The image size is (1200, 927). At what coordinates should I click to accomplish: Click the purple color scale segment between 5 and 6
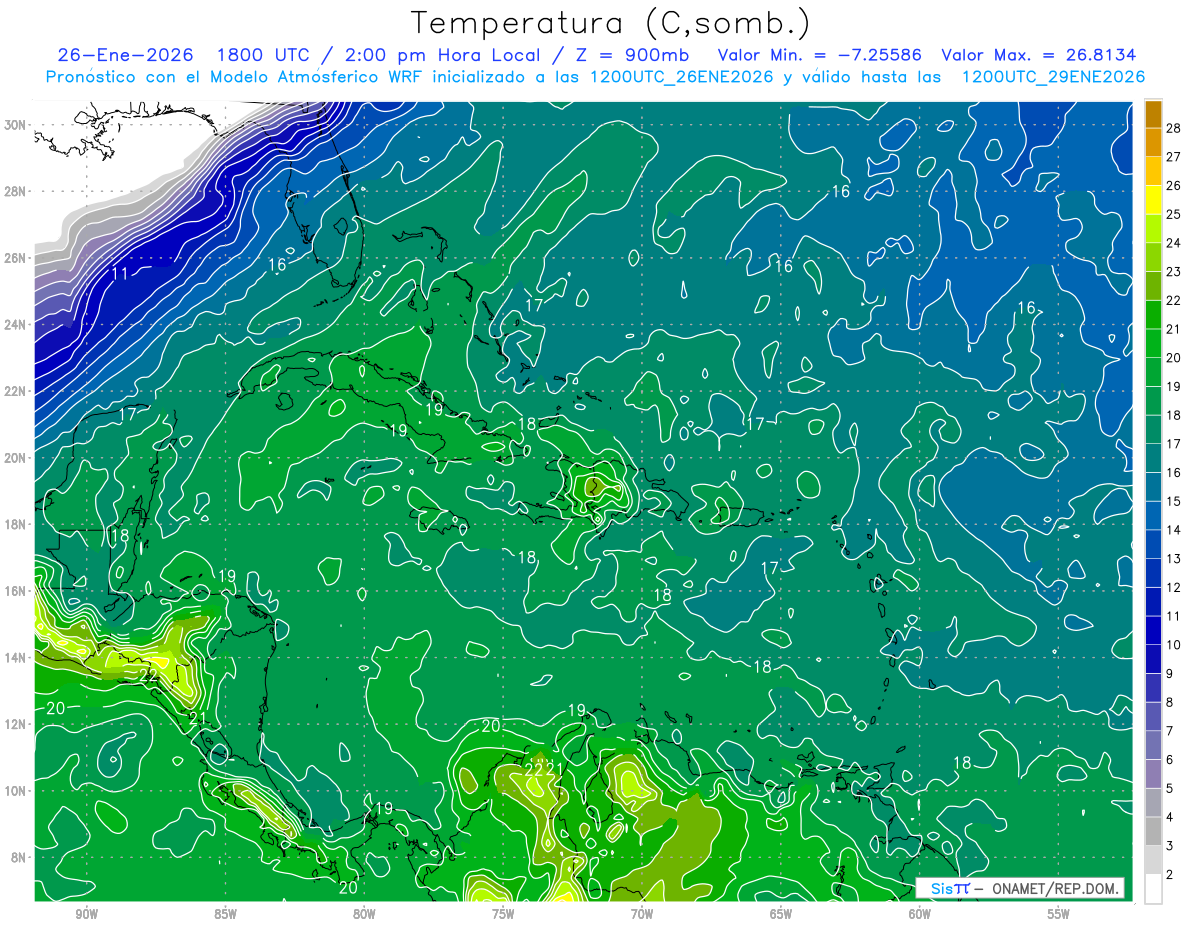(x=1154, y=774)
